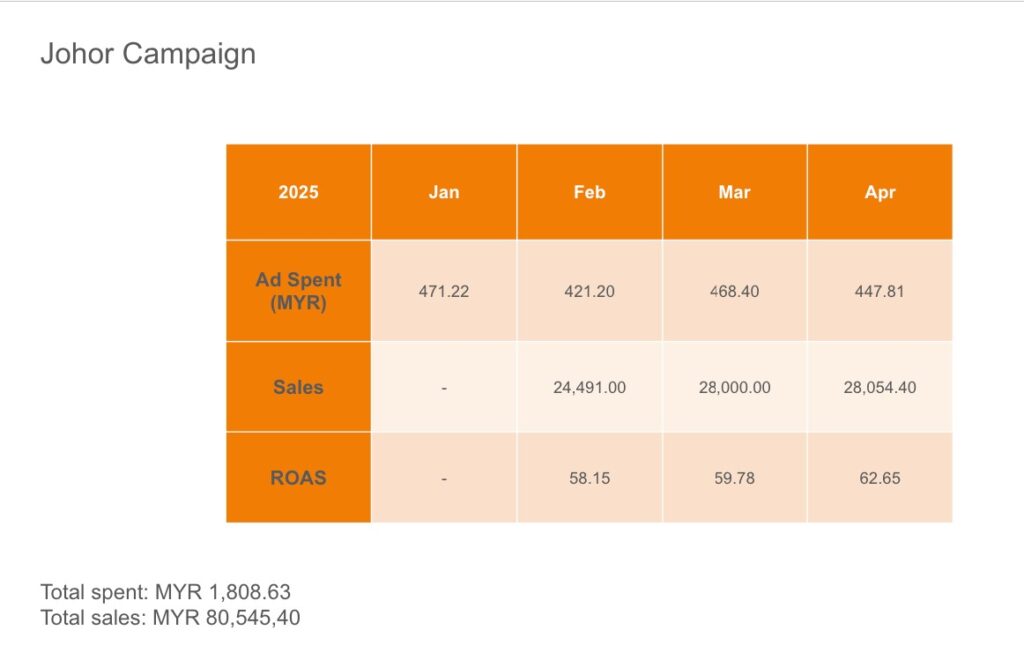Screen dimensions: 1024x660
Task: Select the Mar column header
Action: coord(734,192)
